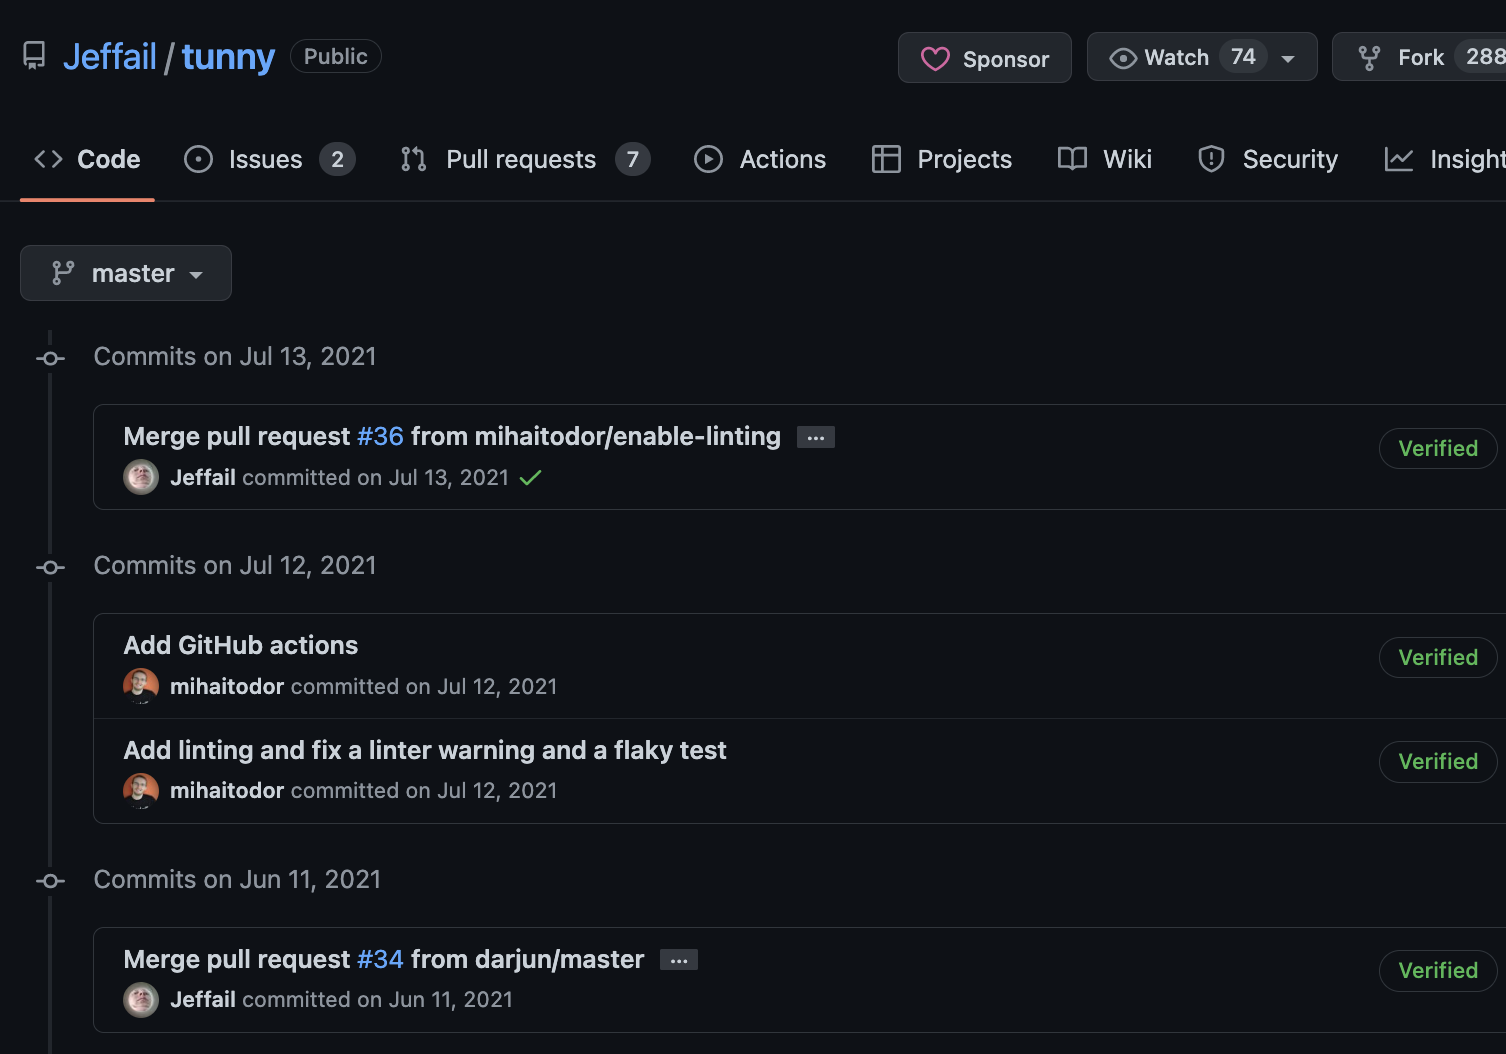The height and width of the screenshot is (1054, 1506).
Task: Click the repository book icon beside Jeffail
Action: coord(34,56)
